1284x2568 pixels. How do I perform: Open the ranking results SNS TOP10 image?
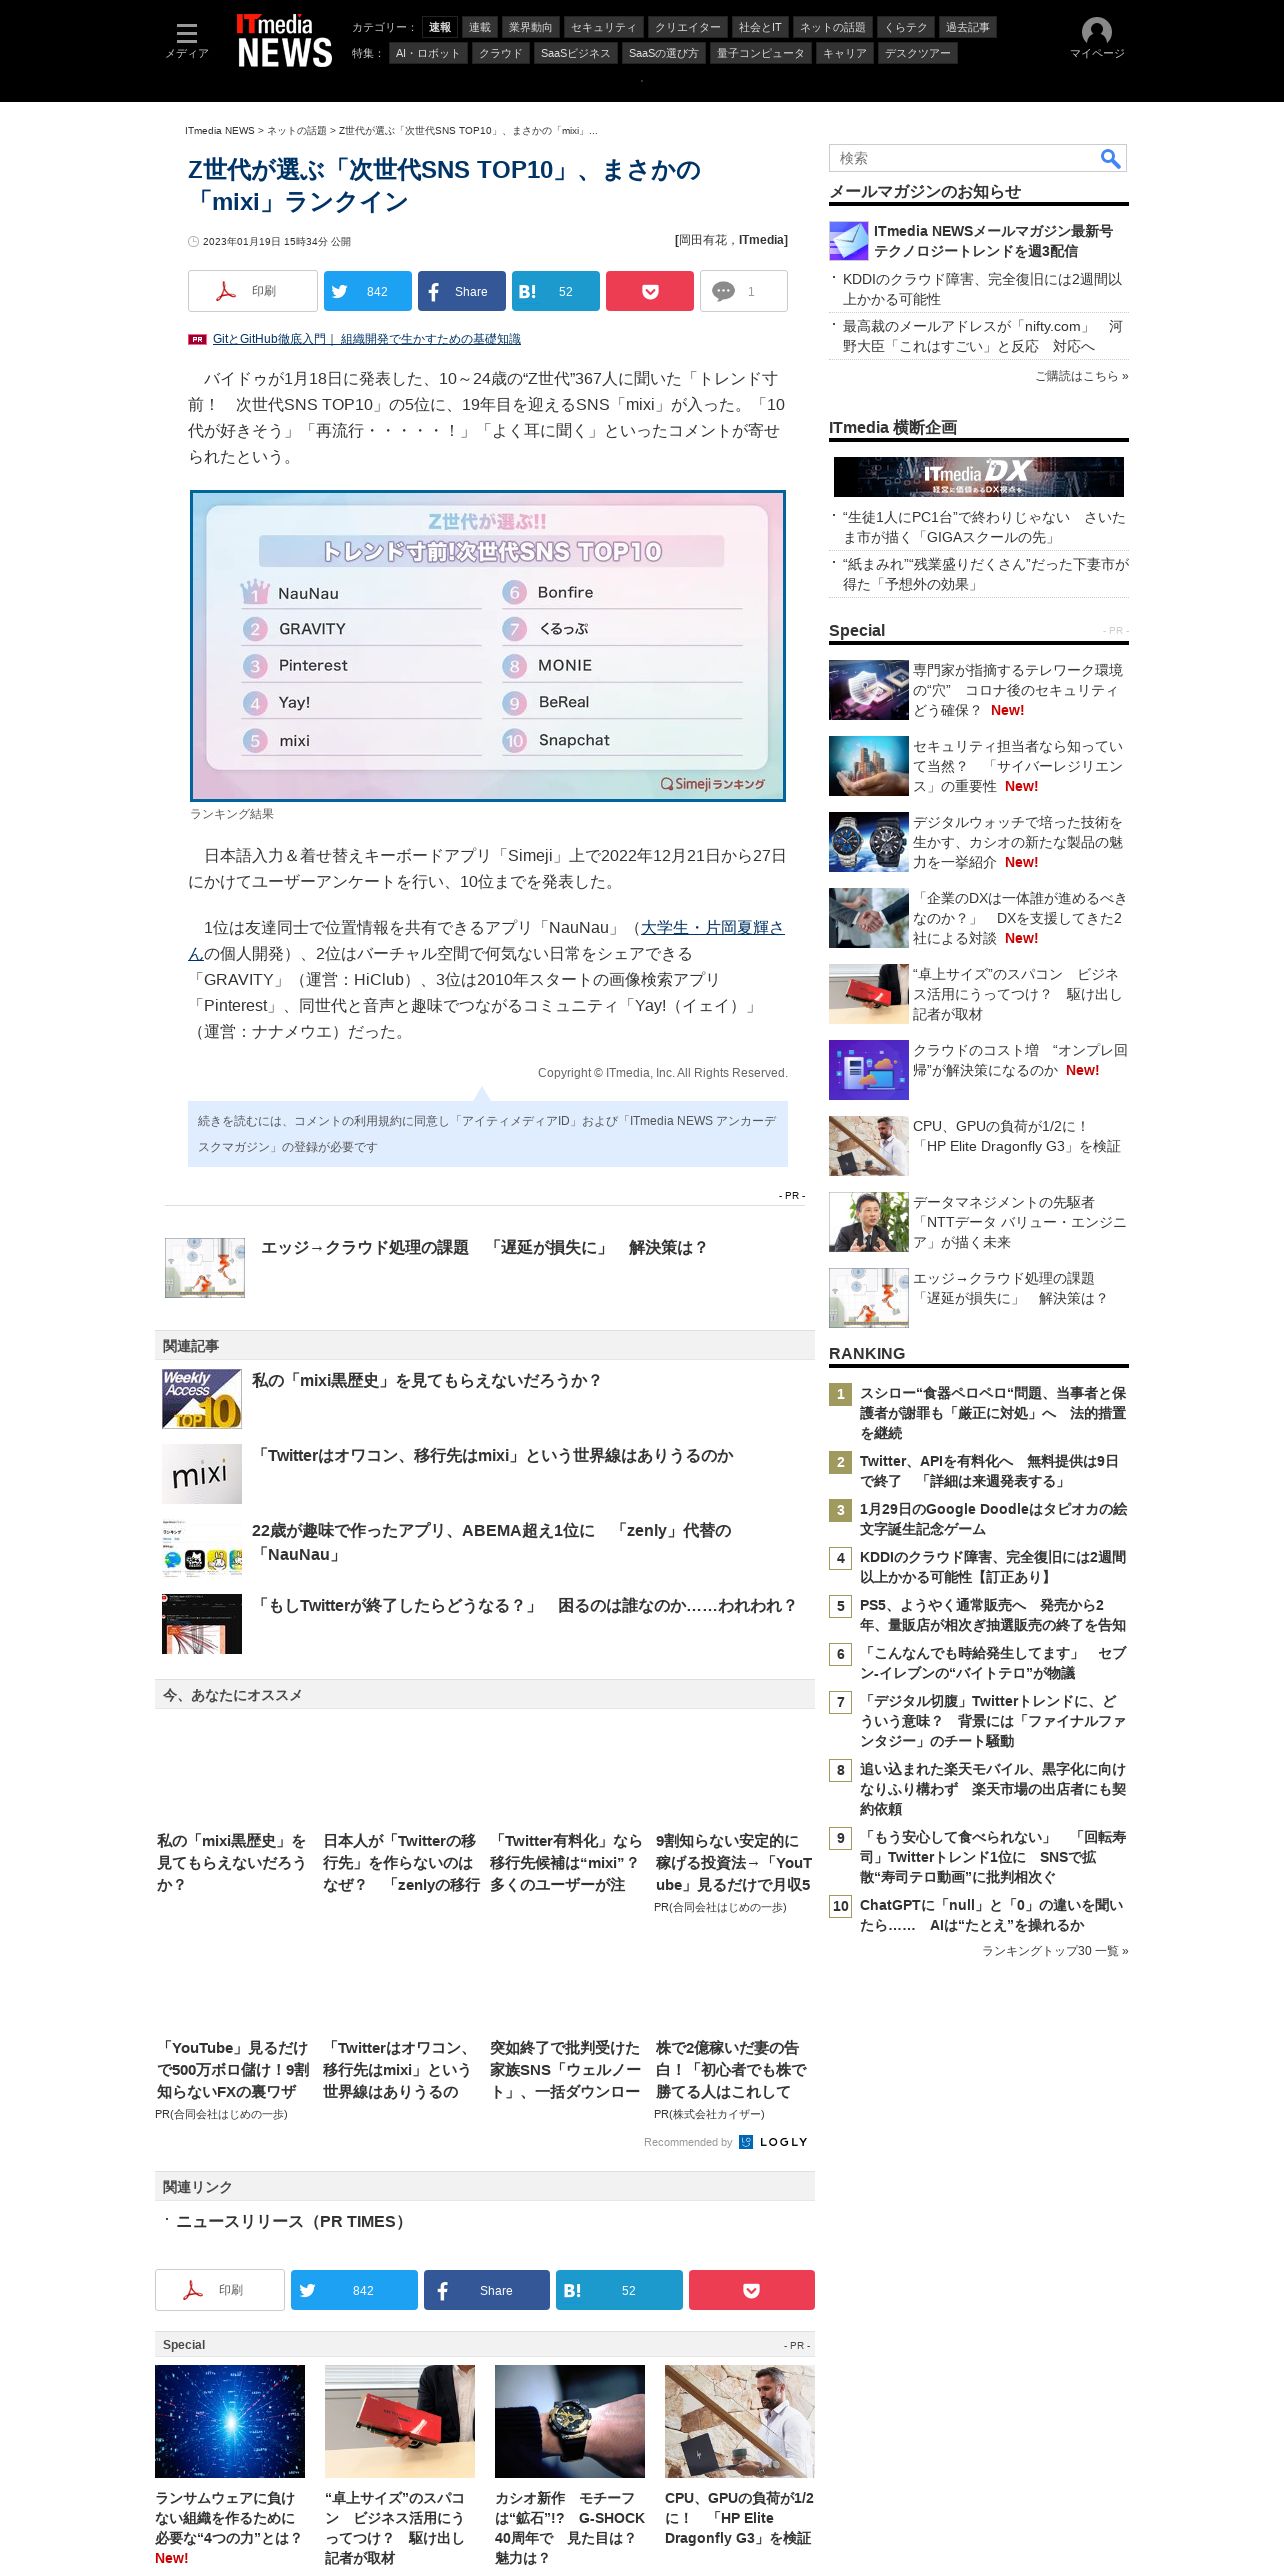coord(488,646)
